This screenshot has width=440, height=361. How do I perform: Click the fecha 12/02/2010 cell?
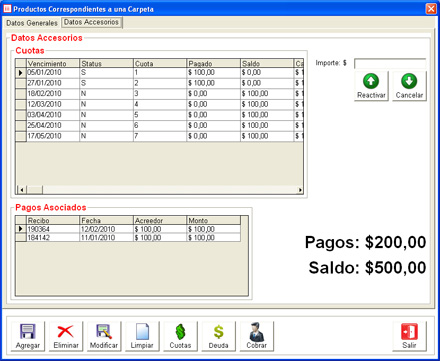106,229
